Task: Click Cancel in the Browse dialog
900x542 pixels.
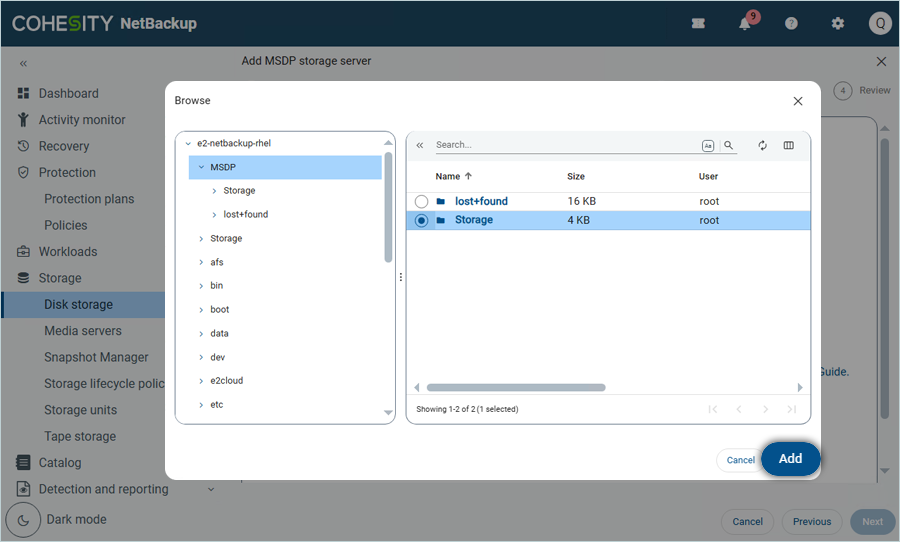Action: 740,460
